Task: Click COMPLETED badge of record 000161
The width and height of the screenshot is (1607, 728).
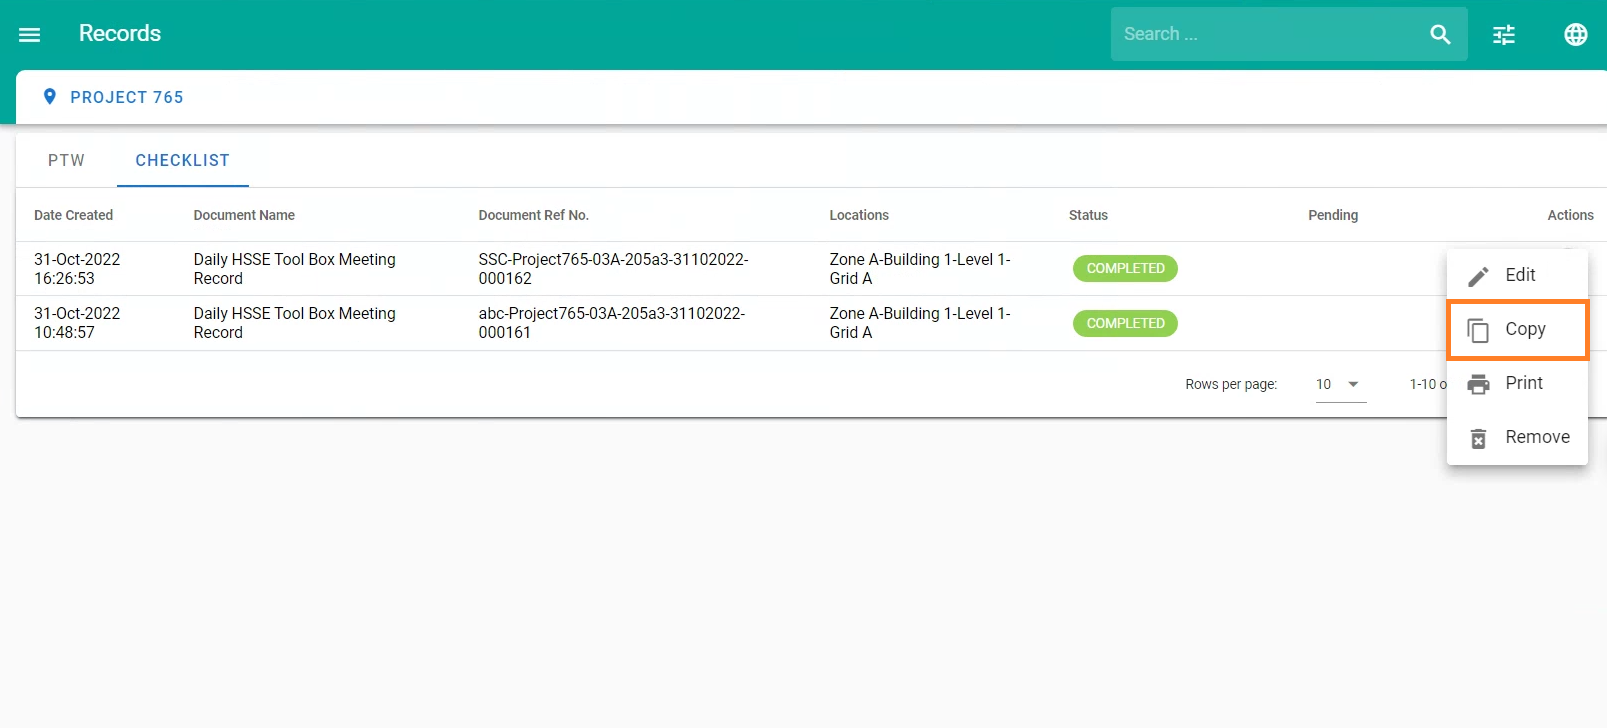Action: 1125,323
